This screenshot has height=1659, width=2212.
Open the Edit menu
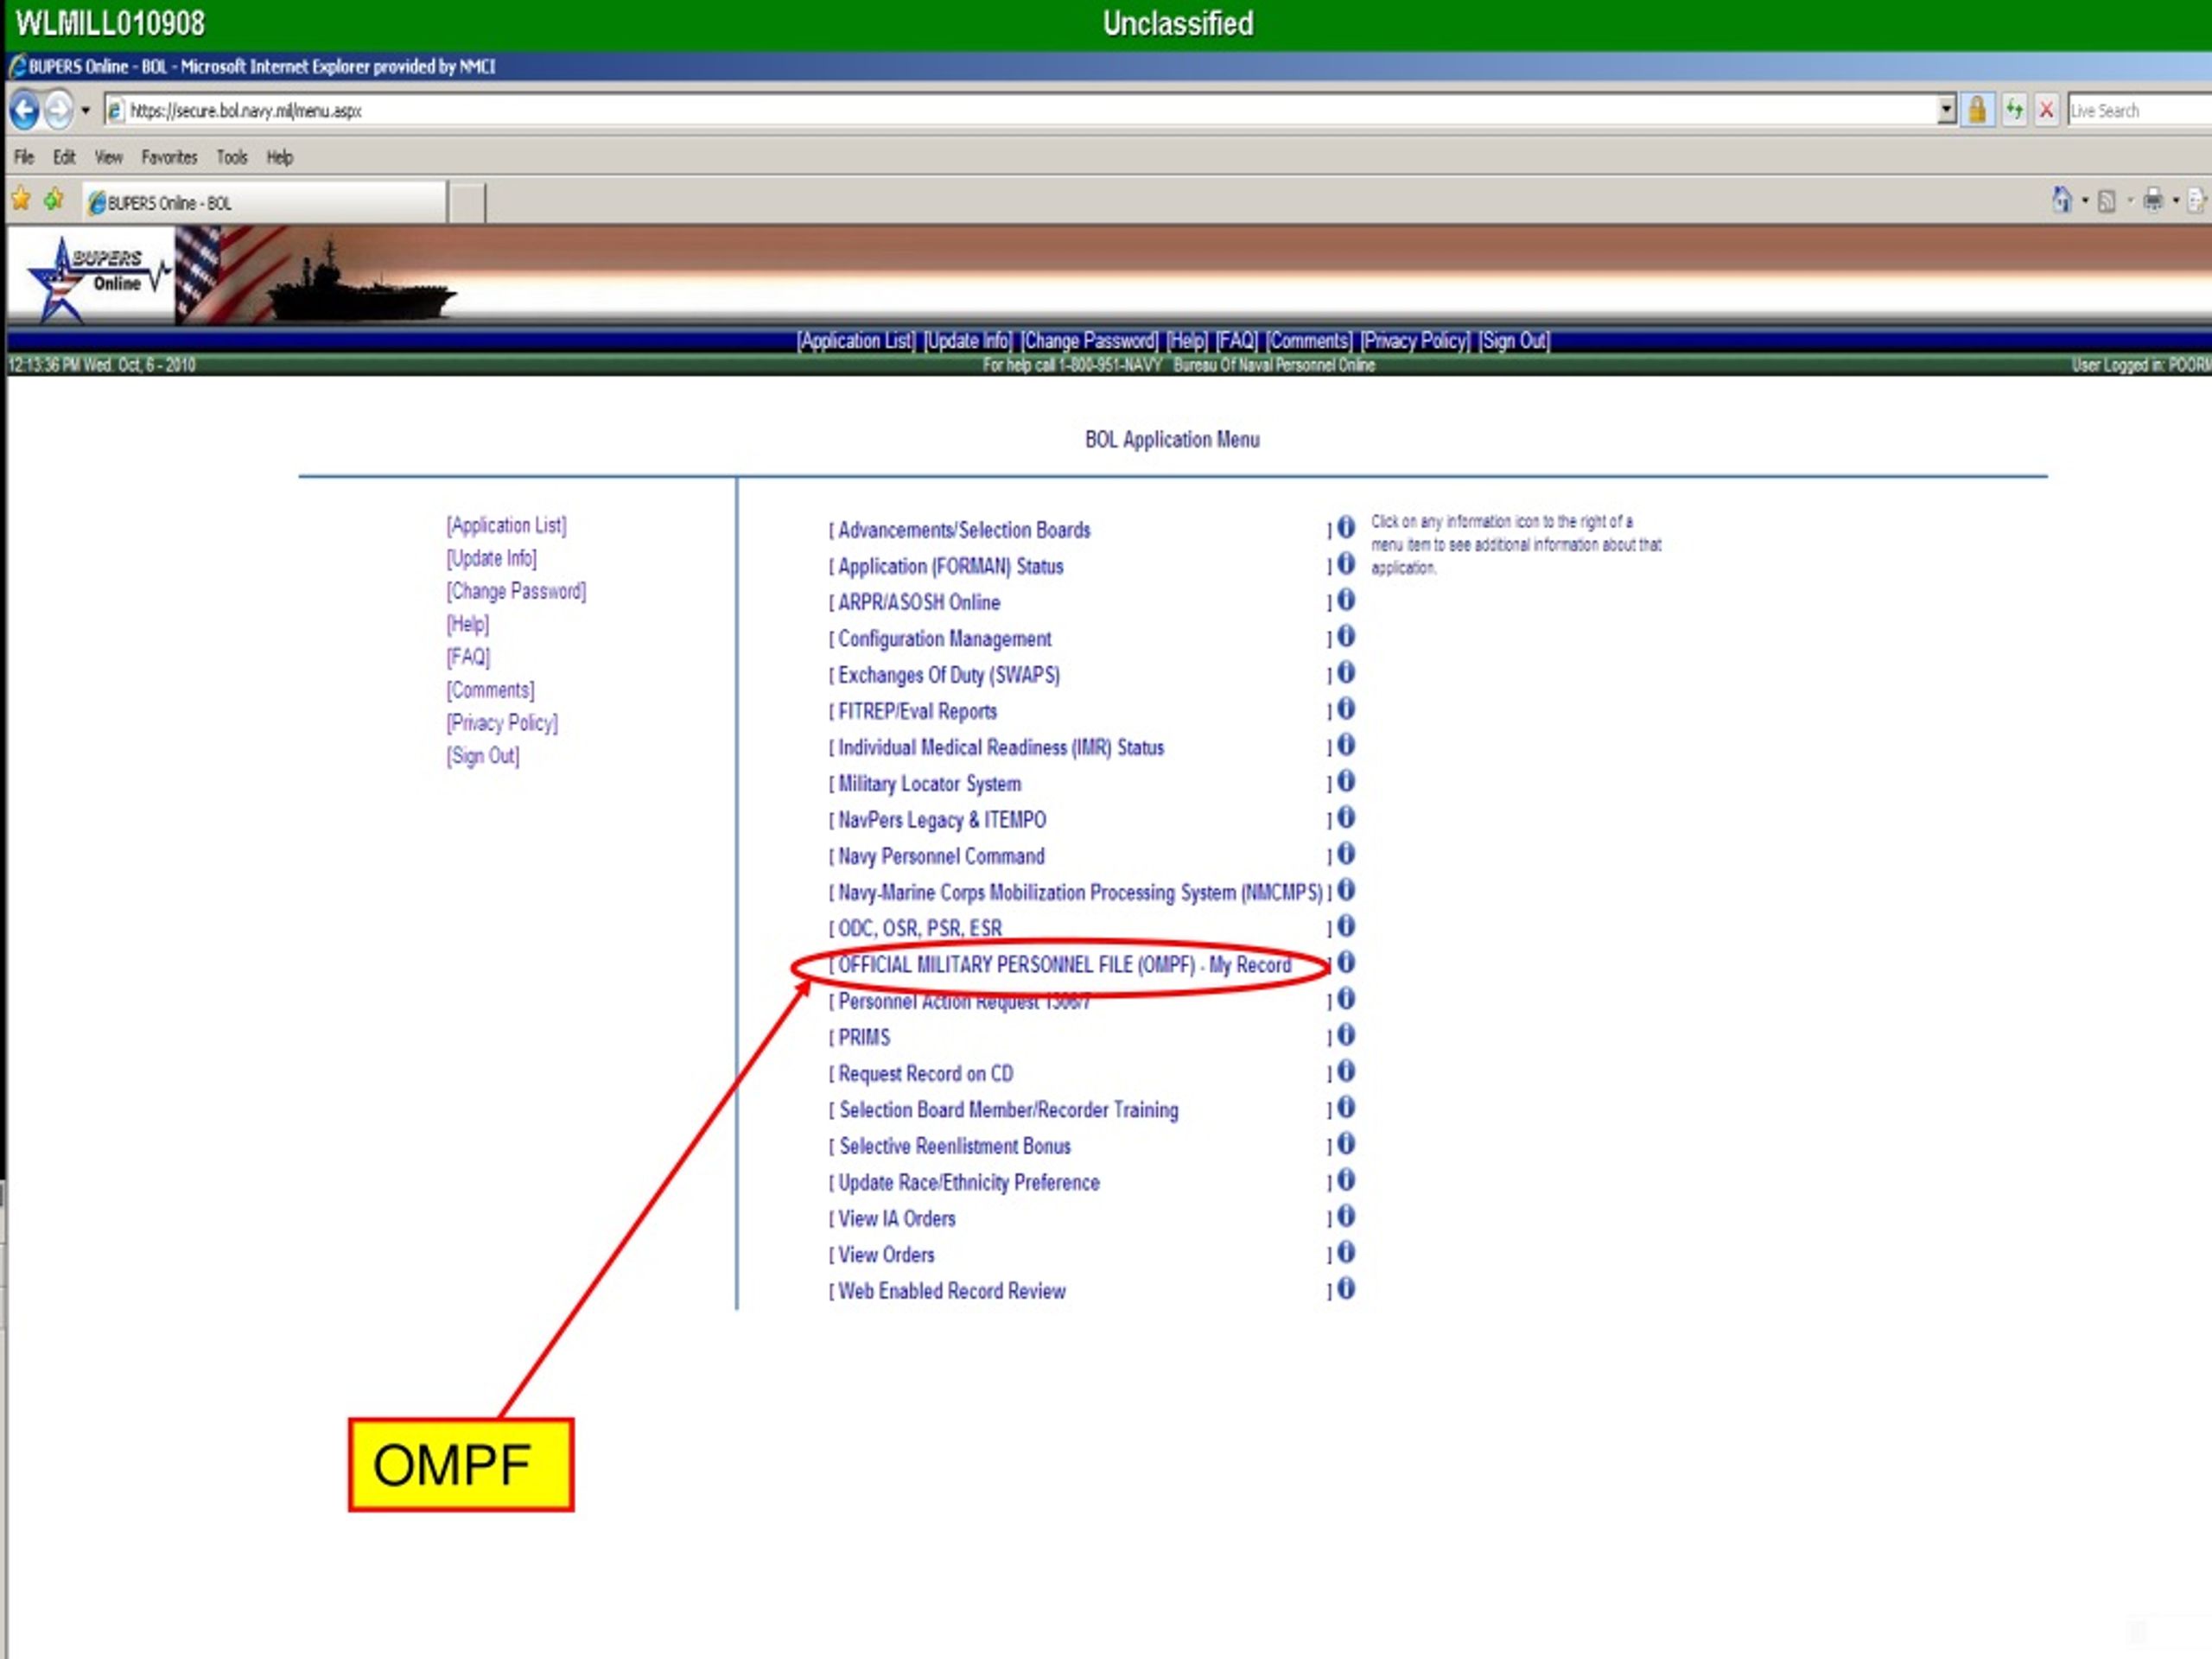click(x=64, y=157)
